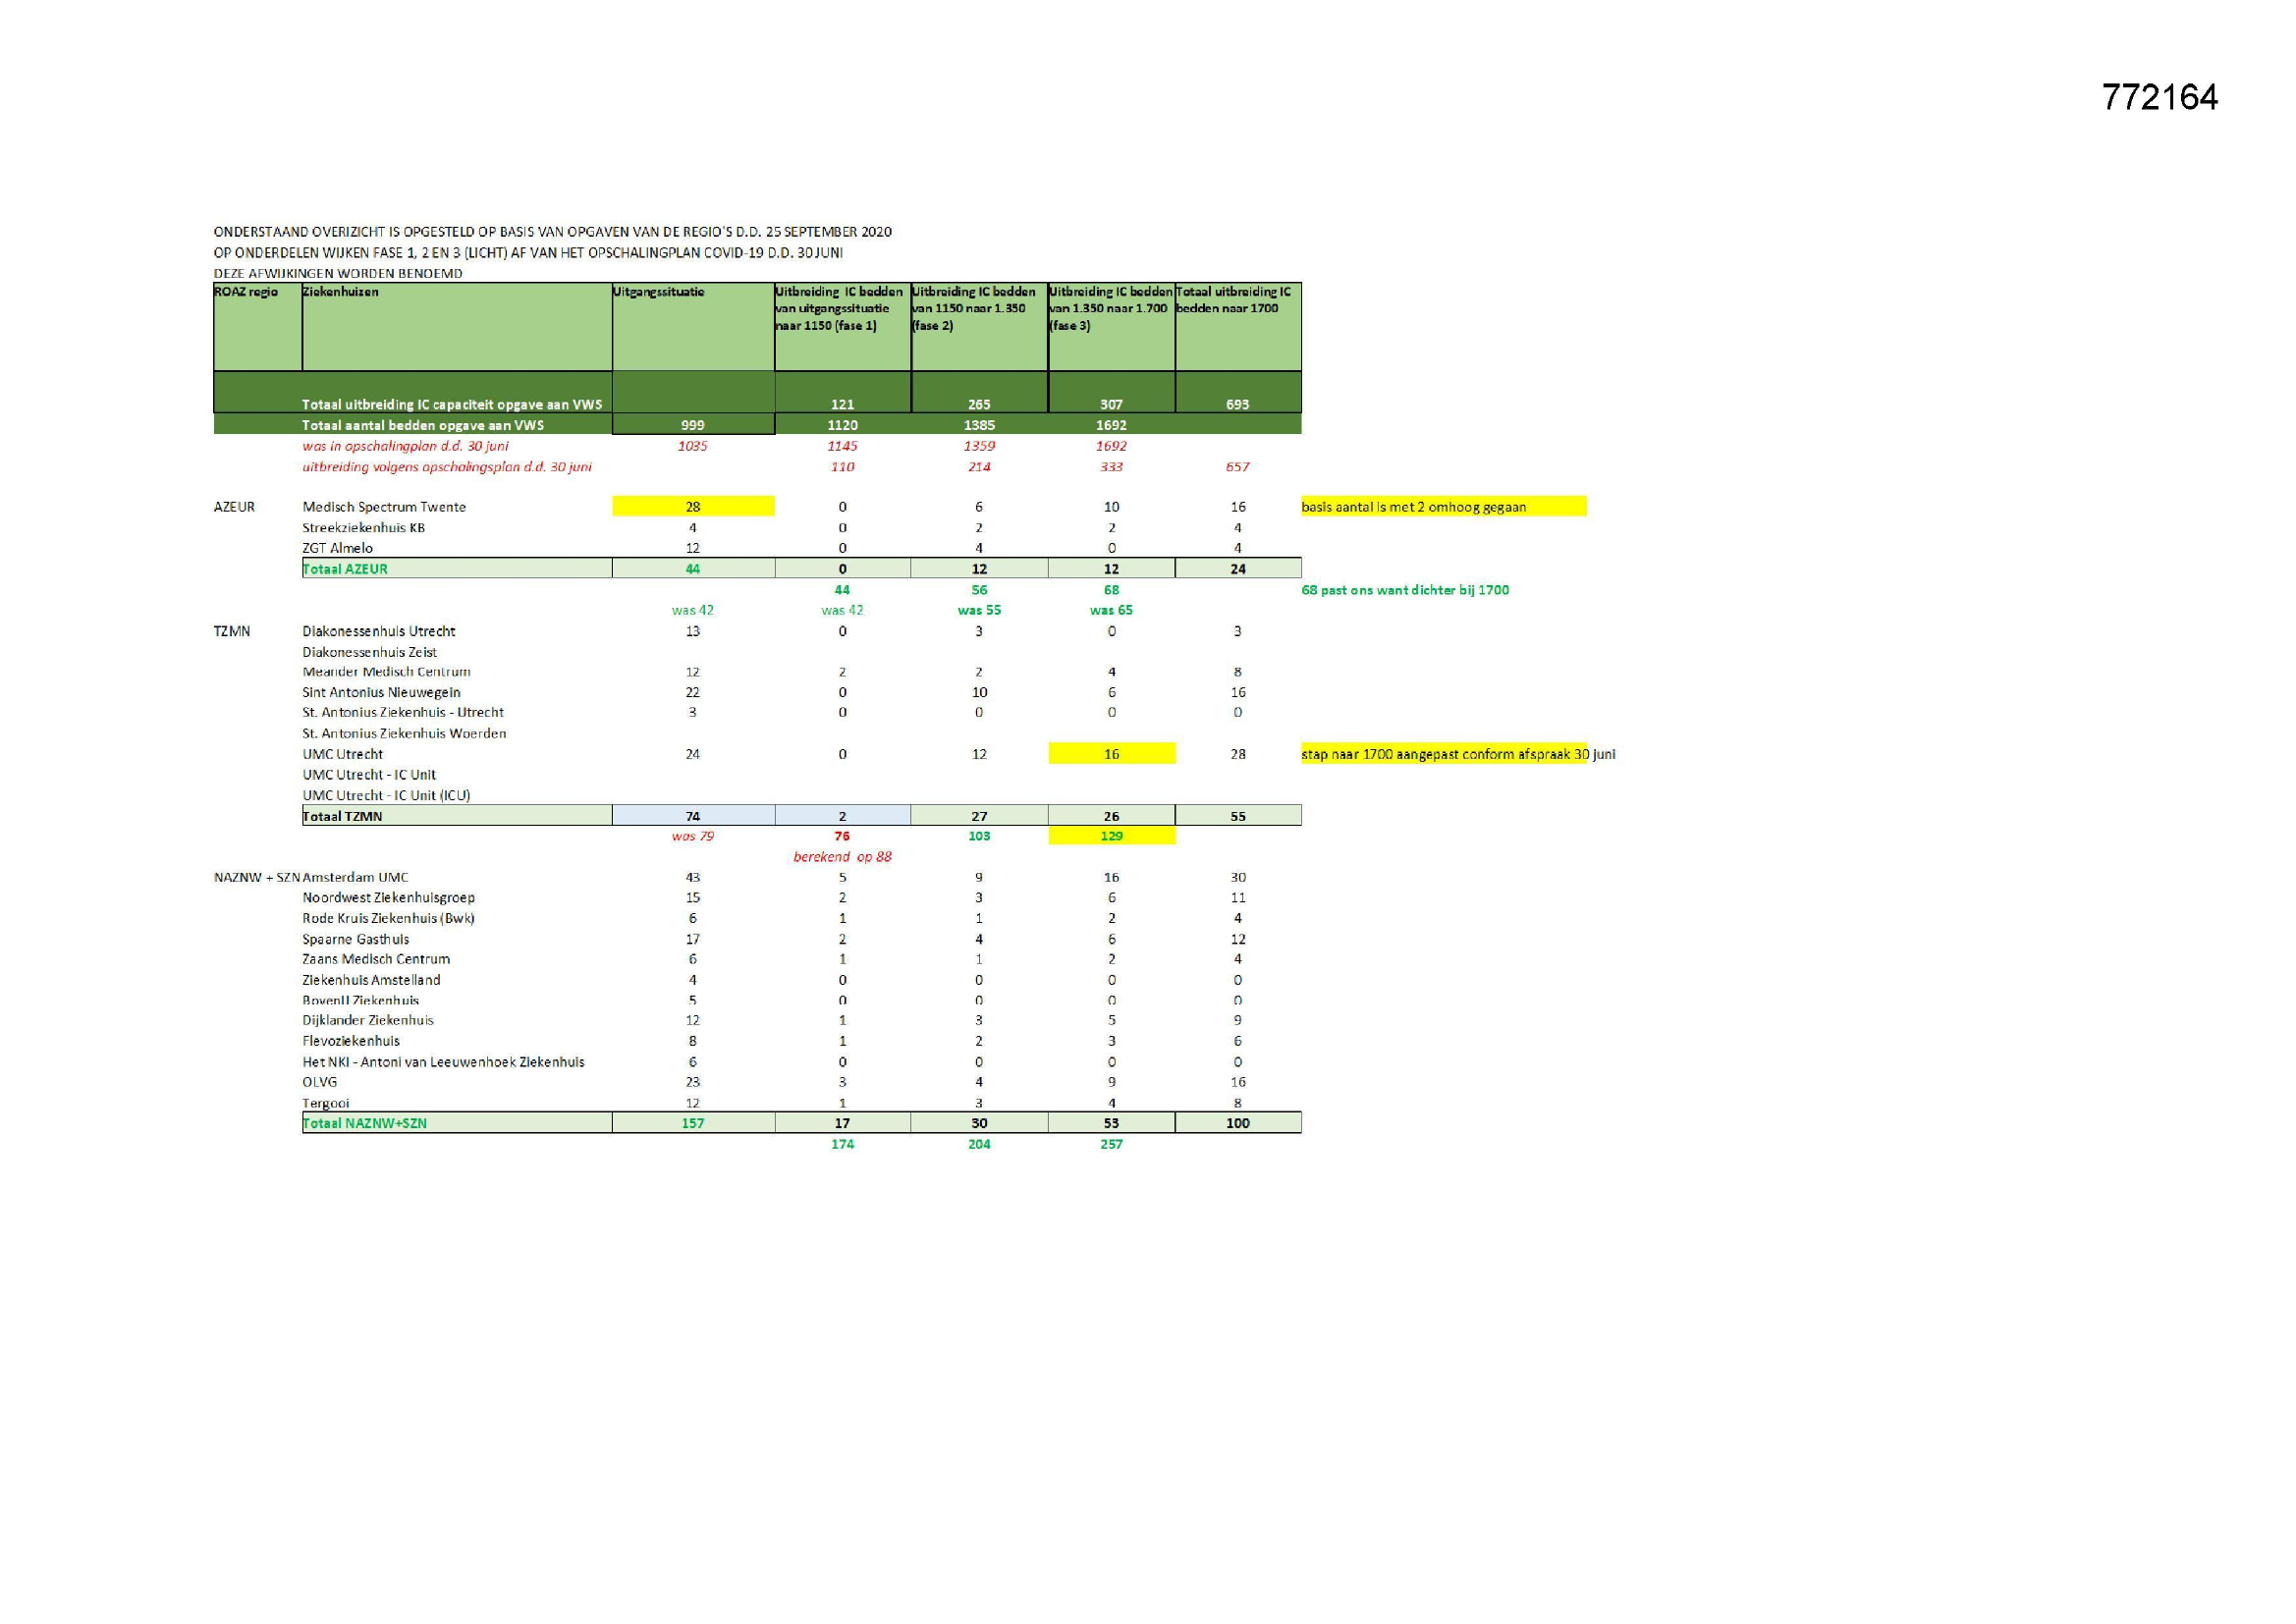Viewport: 2296px width, 1624px height.
Task: Click the yellow UMC Utrecht cell with 16
Action: [x=1111, y=754]
